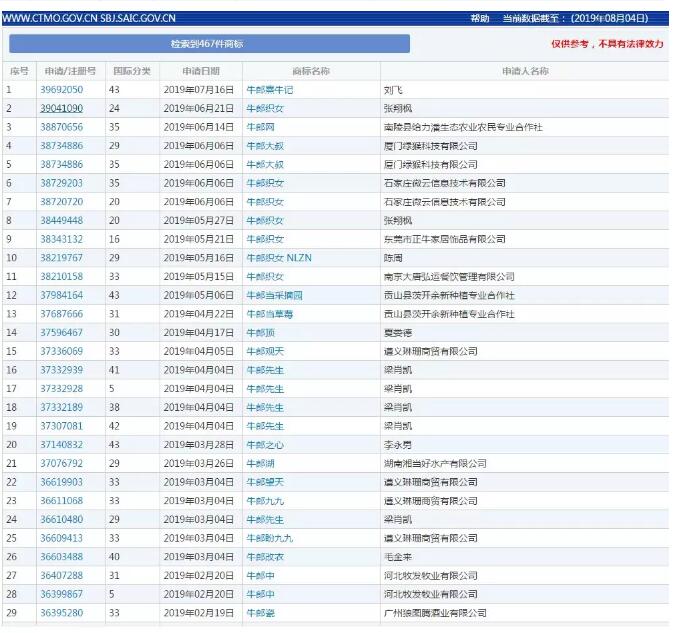The height and width of the screenshot is (633, 675).
Task: Open application number 36619903
Action: tap(62, 482)
